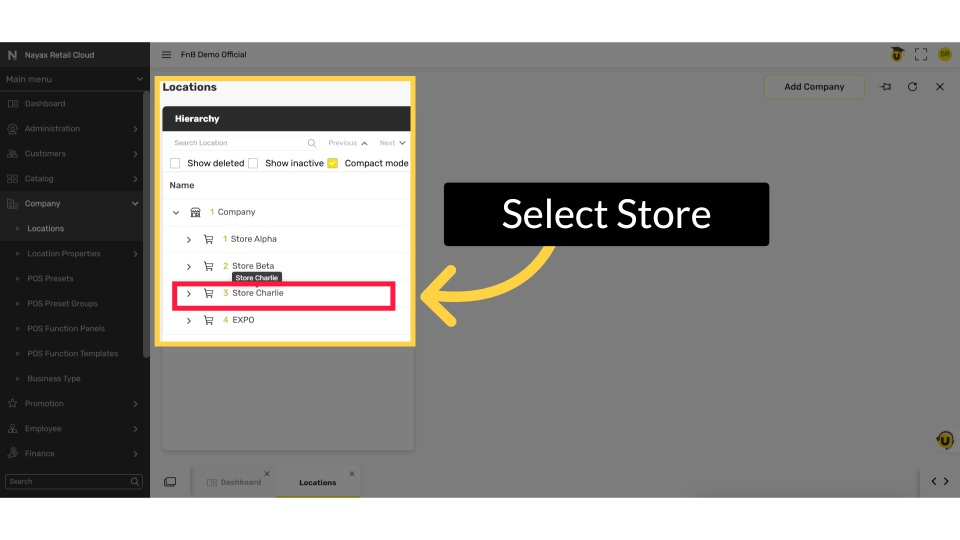Expand the EXPO tree node
The height and width of the screenshot is (540, 960).
pos(189,321)
